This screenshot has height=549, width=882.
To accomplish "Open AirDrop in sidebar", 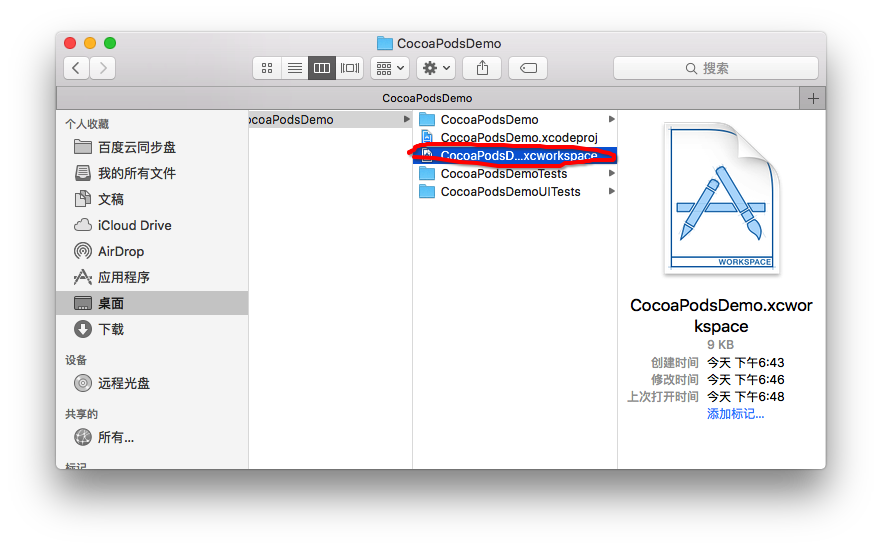I will (152, 251).
